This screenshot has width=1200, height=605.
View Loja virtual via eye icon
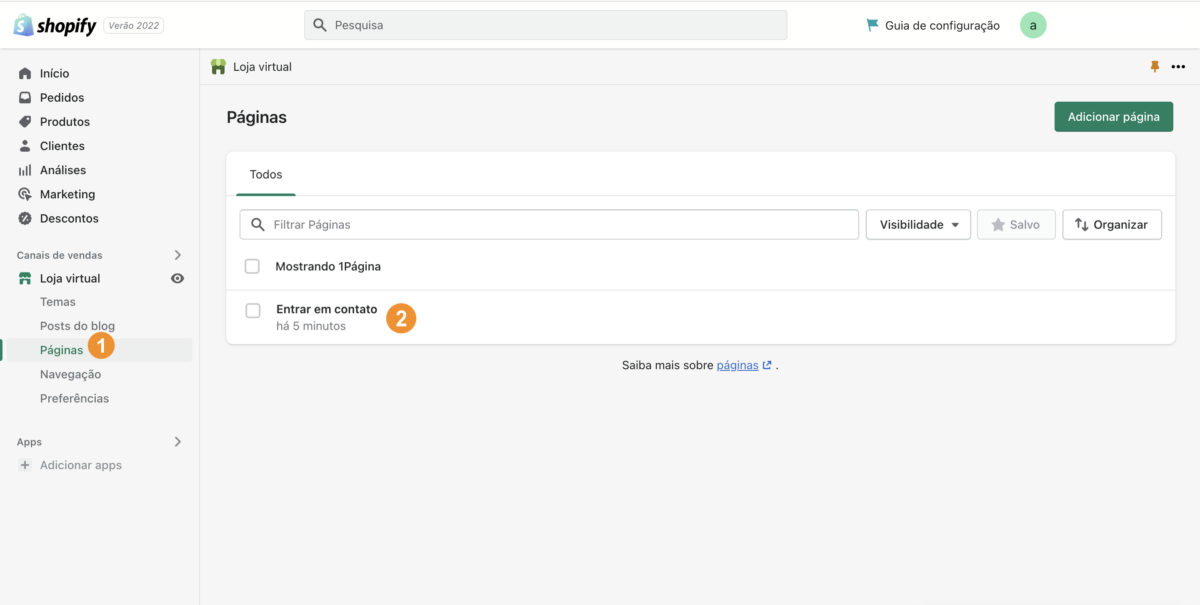[x=177, y=279]
